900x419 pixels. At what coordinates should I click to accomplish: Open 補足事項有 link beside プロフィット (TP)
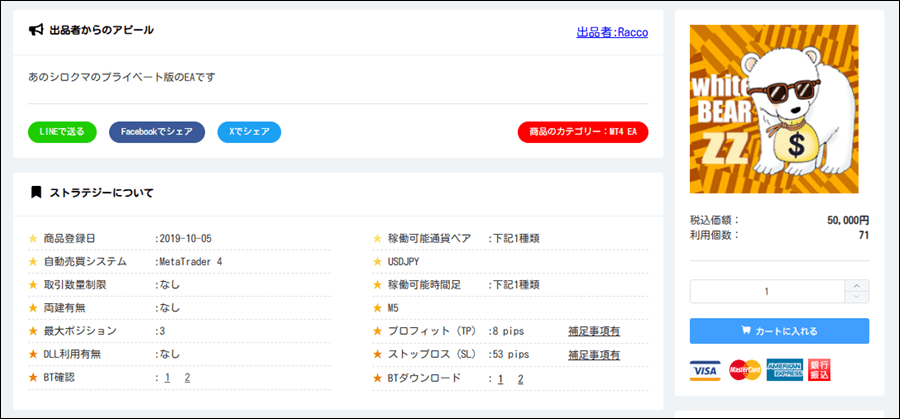594,331
